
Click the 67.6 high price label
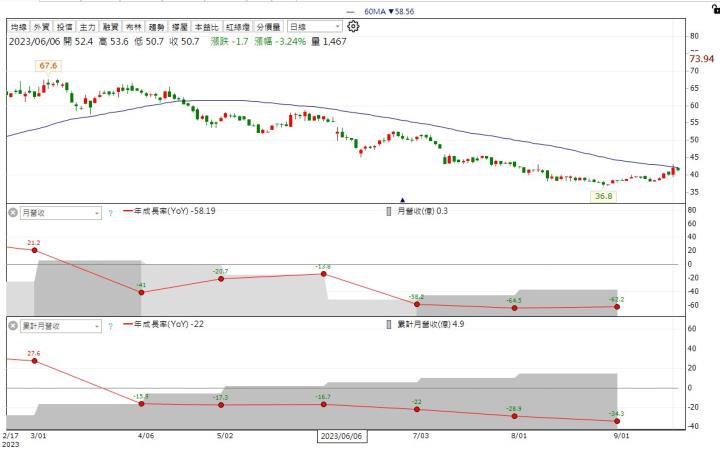tap(48, 66)
